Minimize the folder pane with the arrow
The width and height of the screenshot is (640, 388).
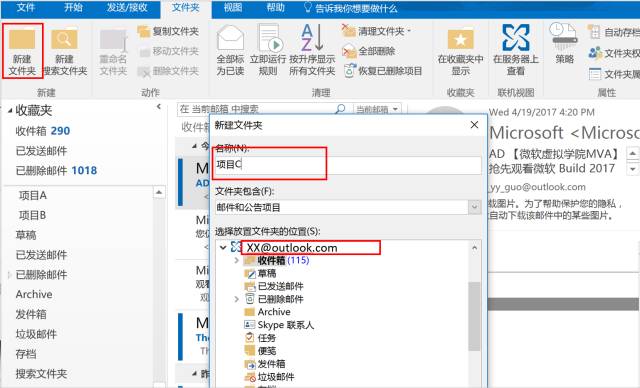159,107
